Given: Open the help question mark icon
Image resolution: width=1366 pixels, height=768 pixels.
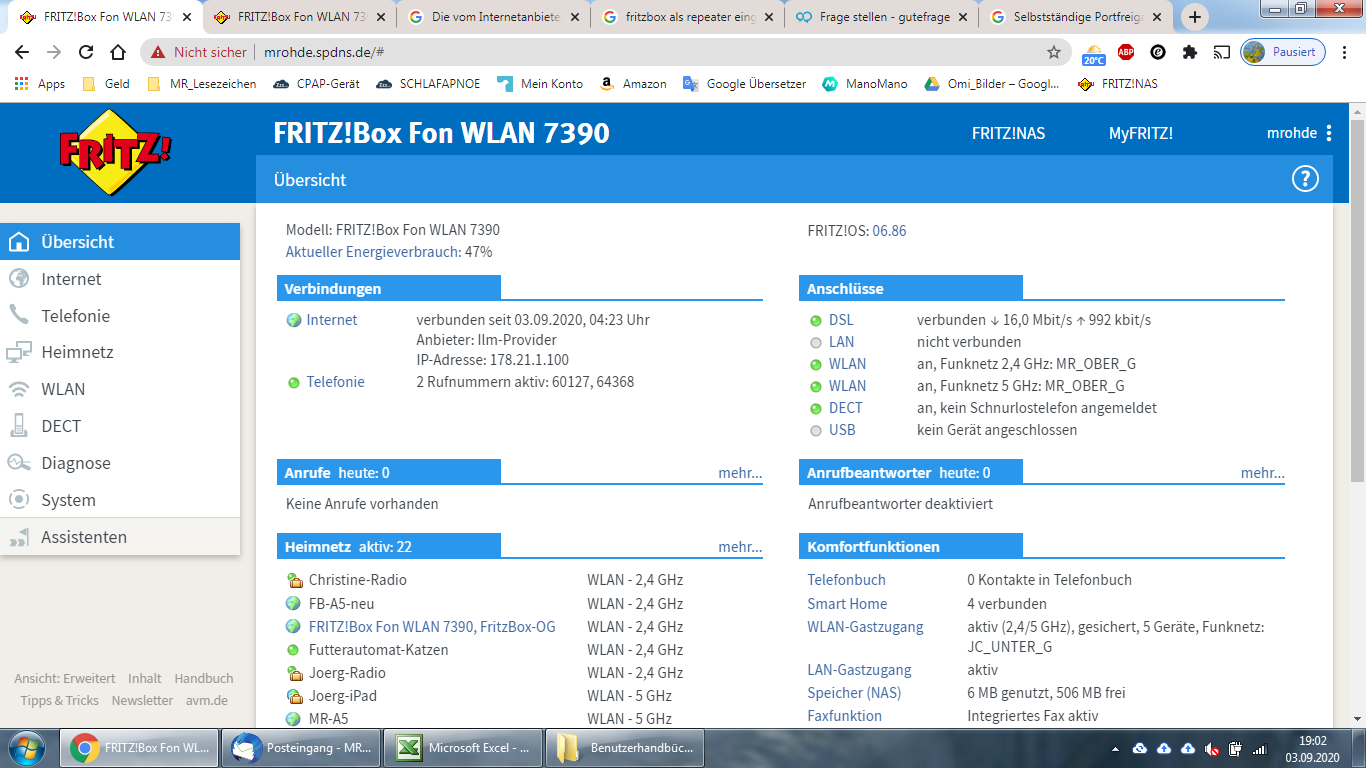Looking at the screenshot, I should click(1305, 179).
